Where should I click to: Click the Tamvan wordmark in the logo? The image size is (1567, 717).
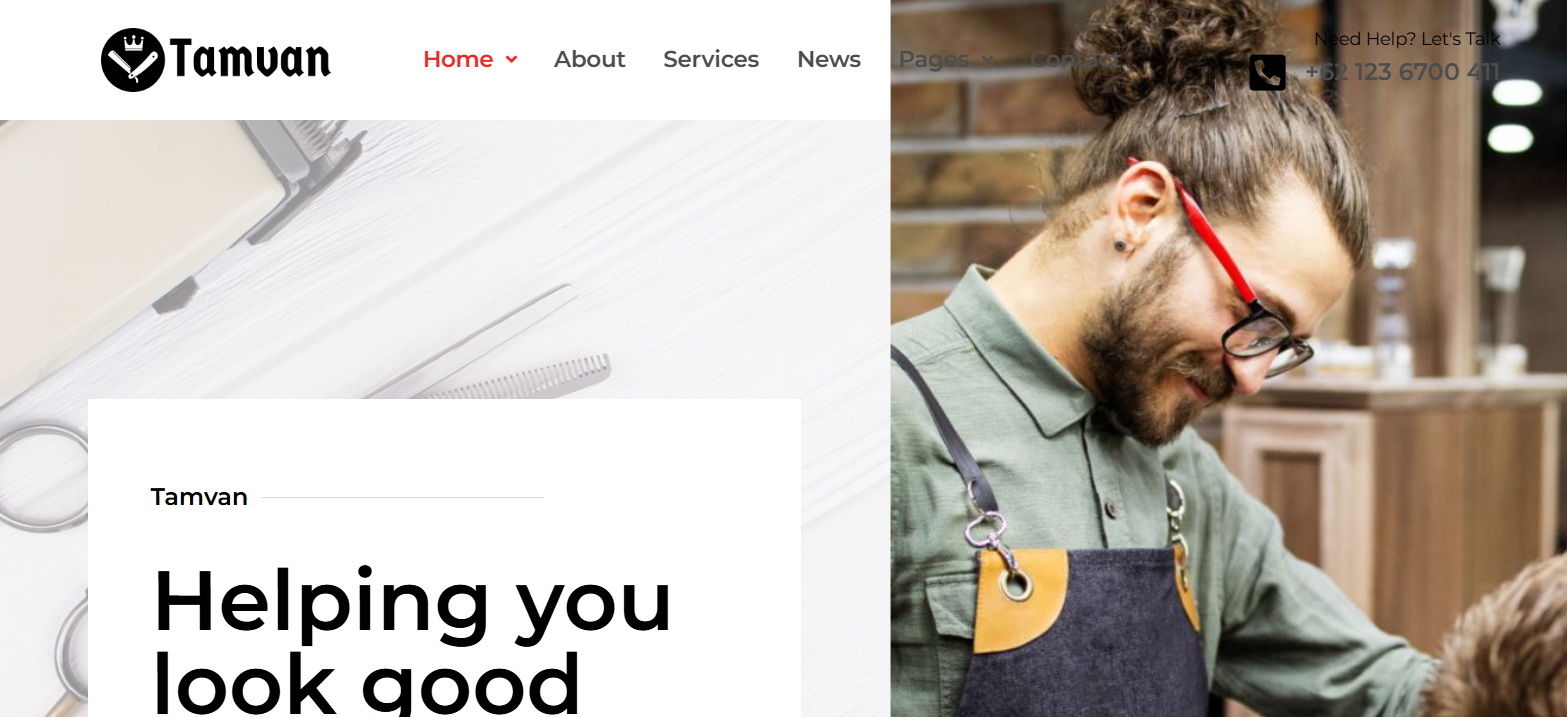pyautogui.click(x=250, y=59)
